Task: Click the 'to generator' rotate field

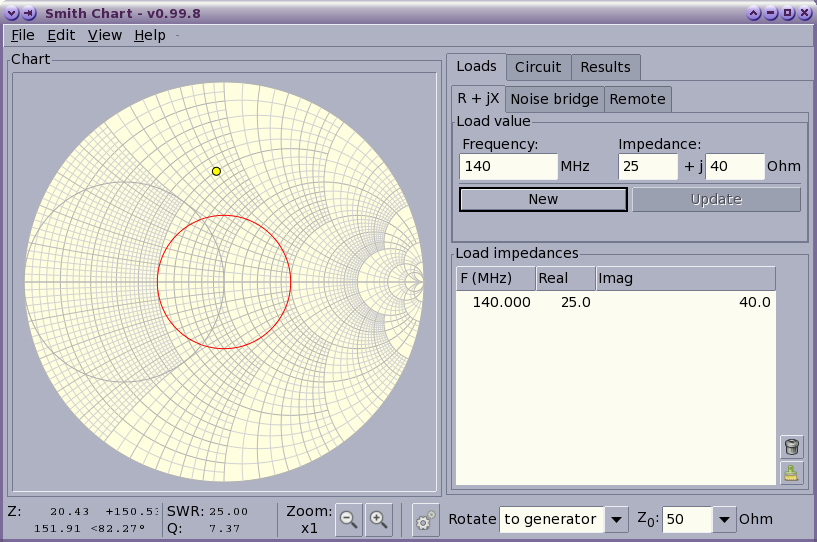Action: click(551, 520)
